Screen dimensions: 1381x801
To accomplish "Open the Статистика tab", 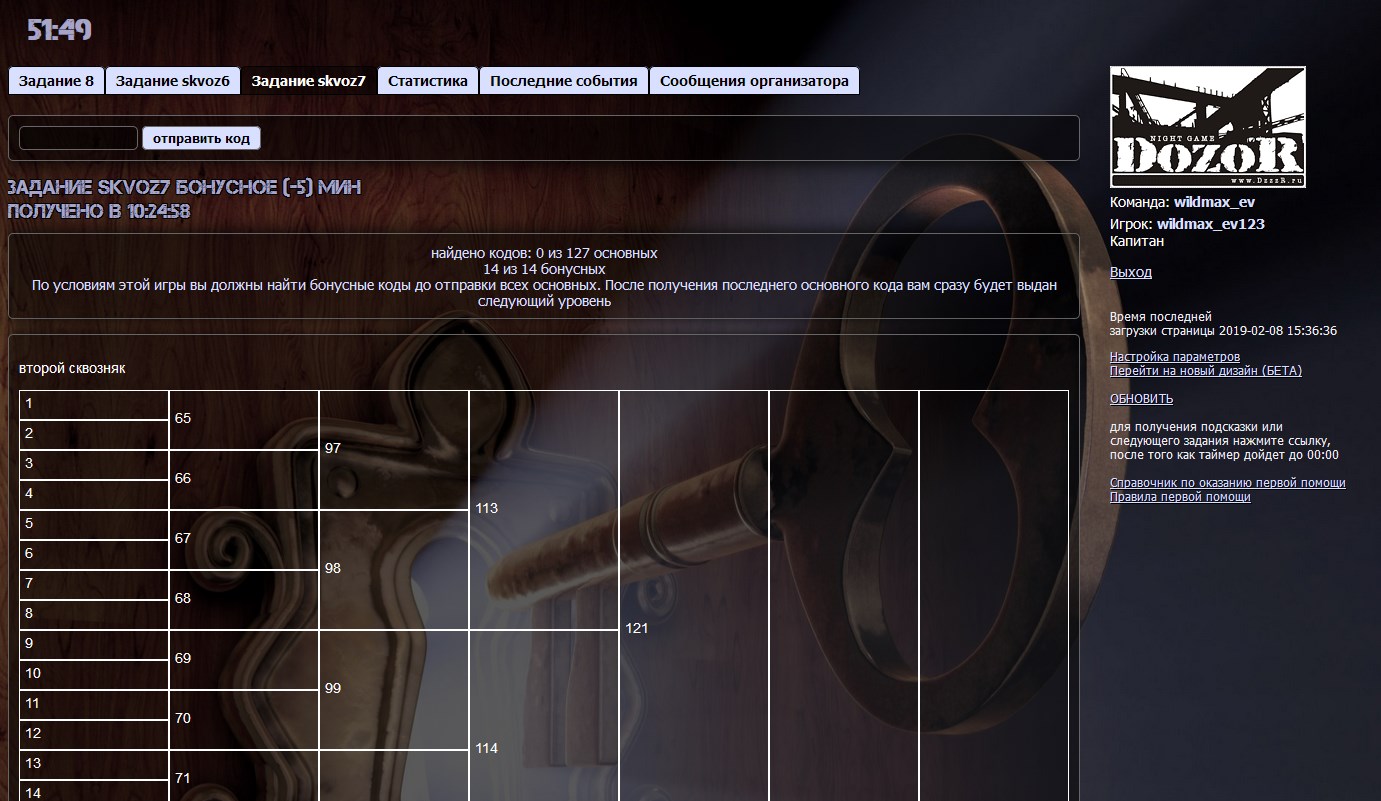I will point(428,81).
